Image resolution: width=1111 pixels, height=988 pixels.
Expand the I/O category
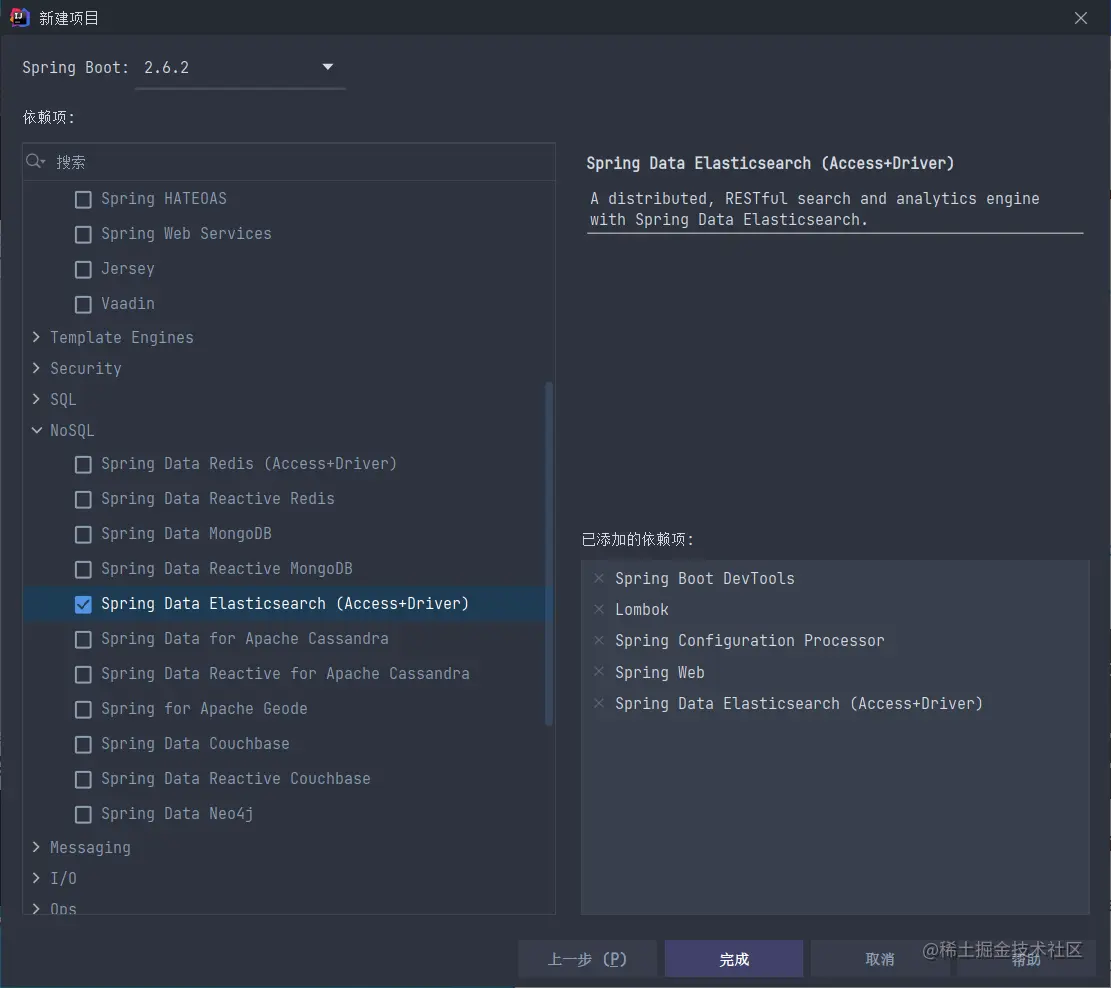[x=36, y=878]
